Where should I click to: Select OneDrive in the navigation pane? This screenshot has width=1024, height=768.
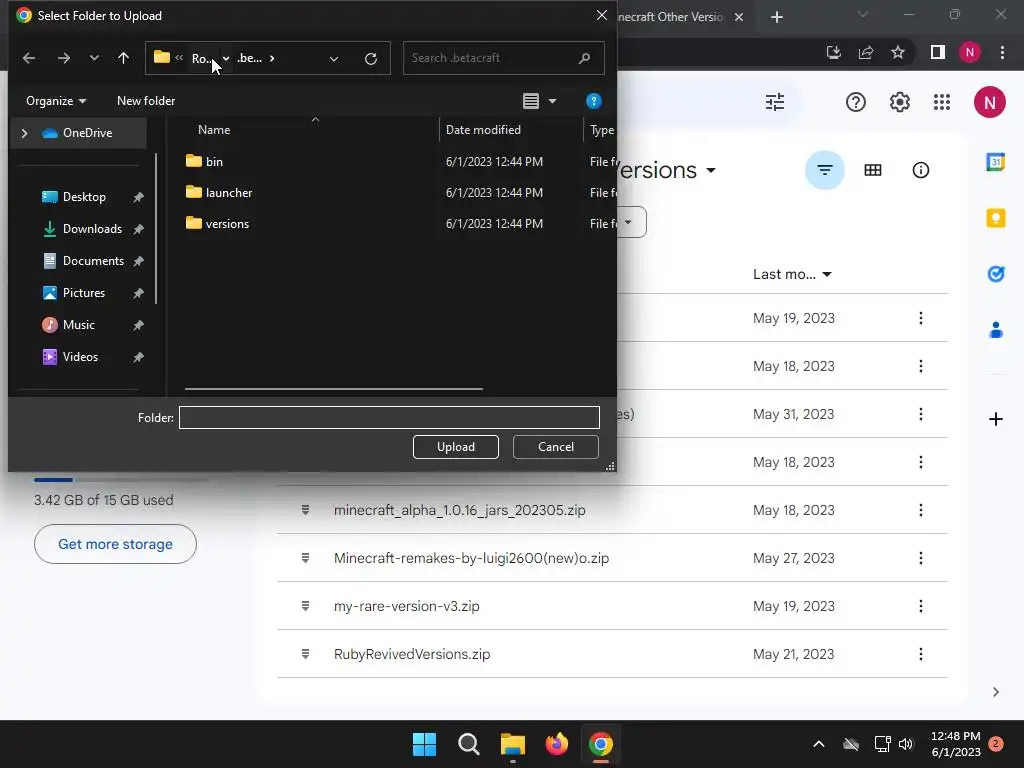click(87, 133)
